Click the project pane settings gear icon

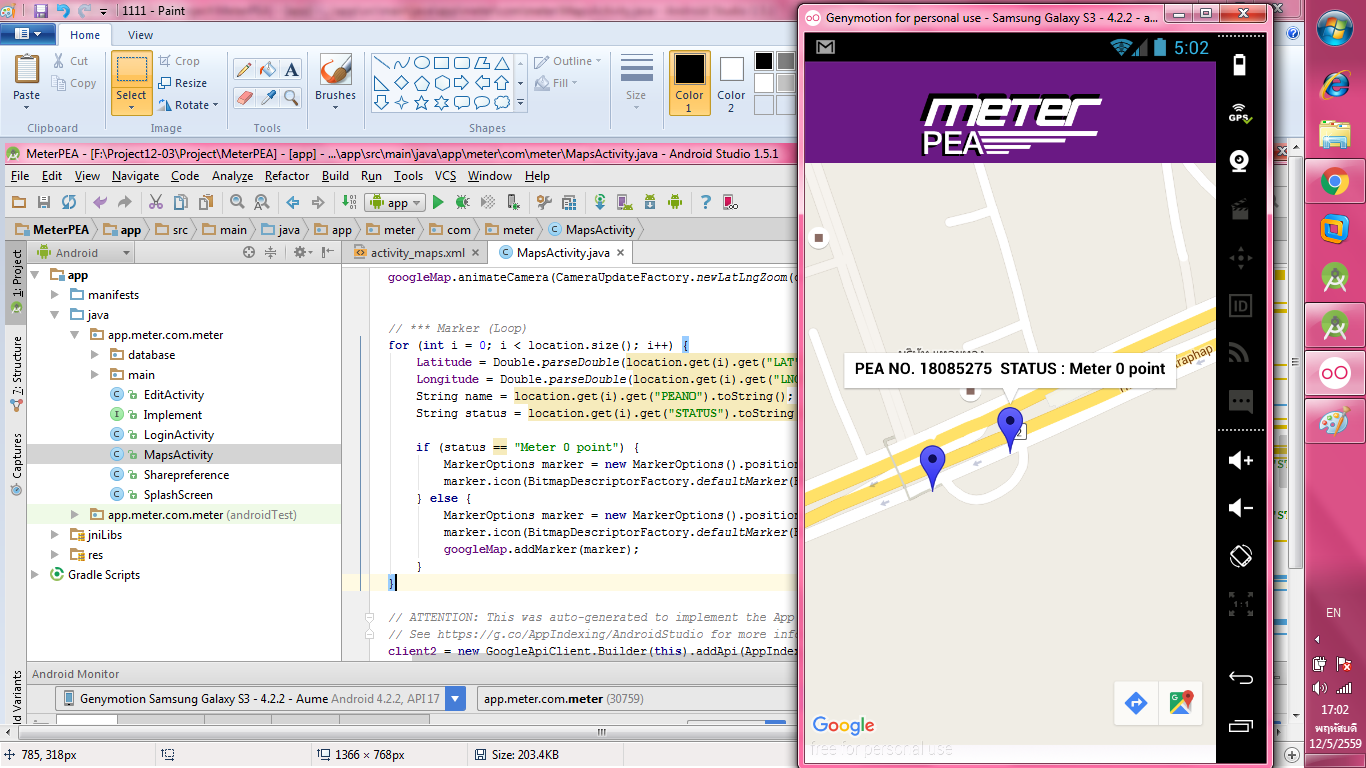(x=301, y=253)
